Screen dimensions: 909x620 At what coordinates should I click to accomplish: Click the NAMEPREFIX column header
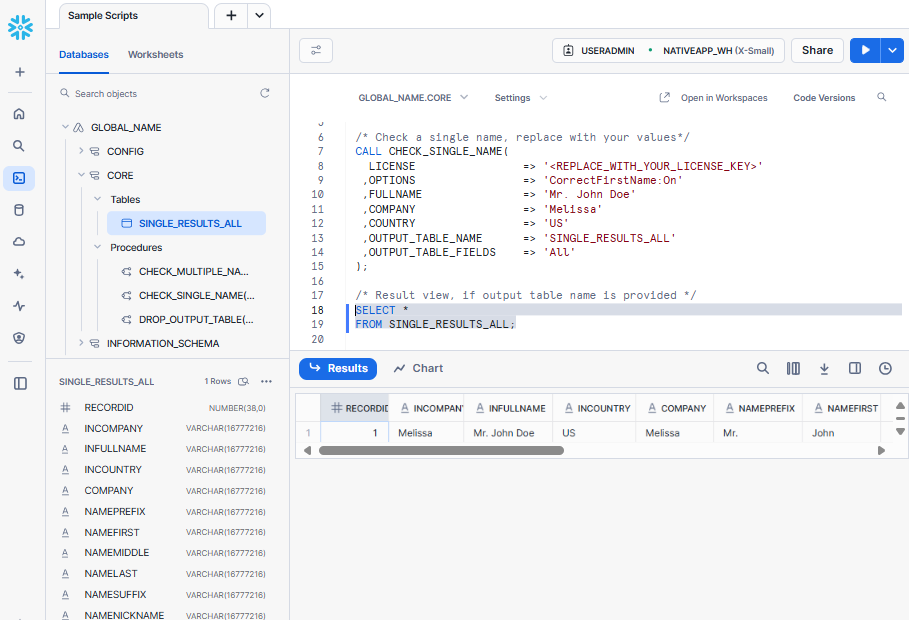[x=758, y=408]
